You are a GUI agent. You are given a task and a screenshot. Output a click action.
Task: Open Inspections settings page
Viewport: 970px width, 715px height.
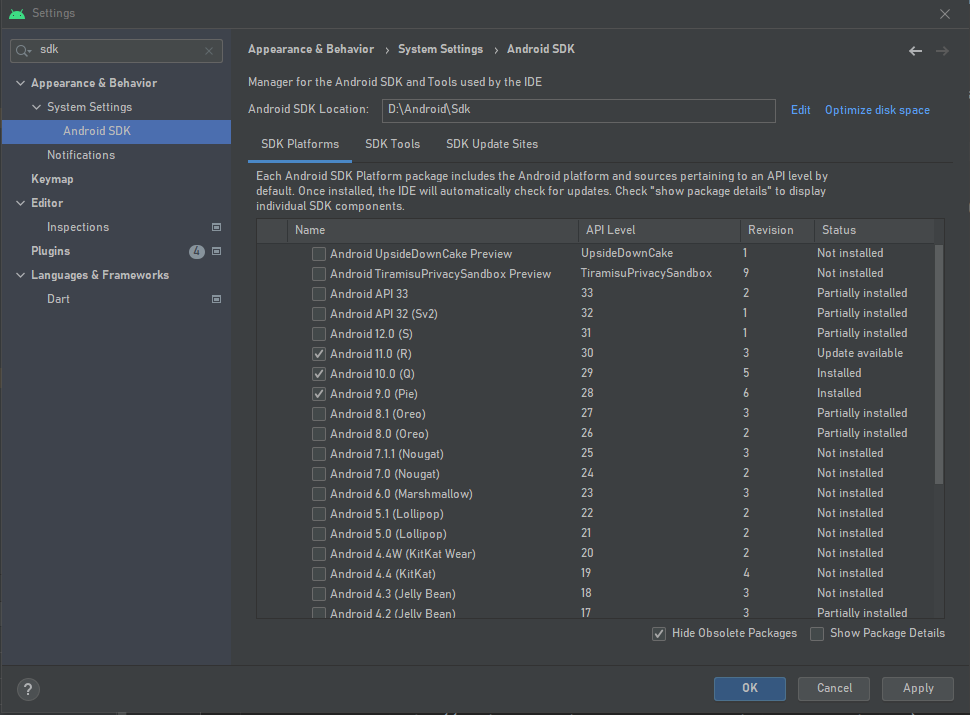pos(78,227)
